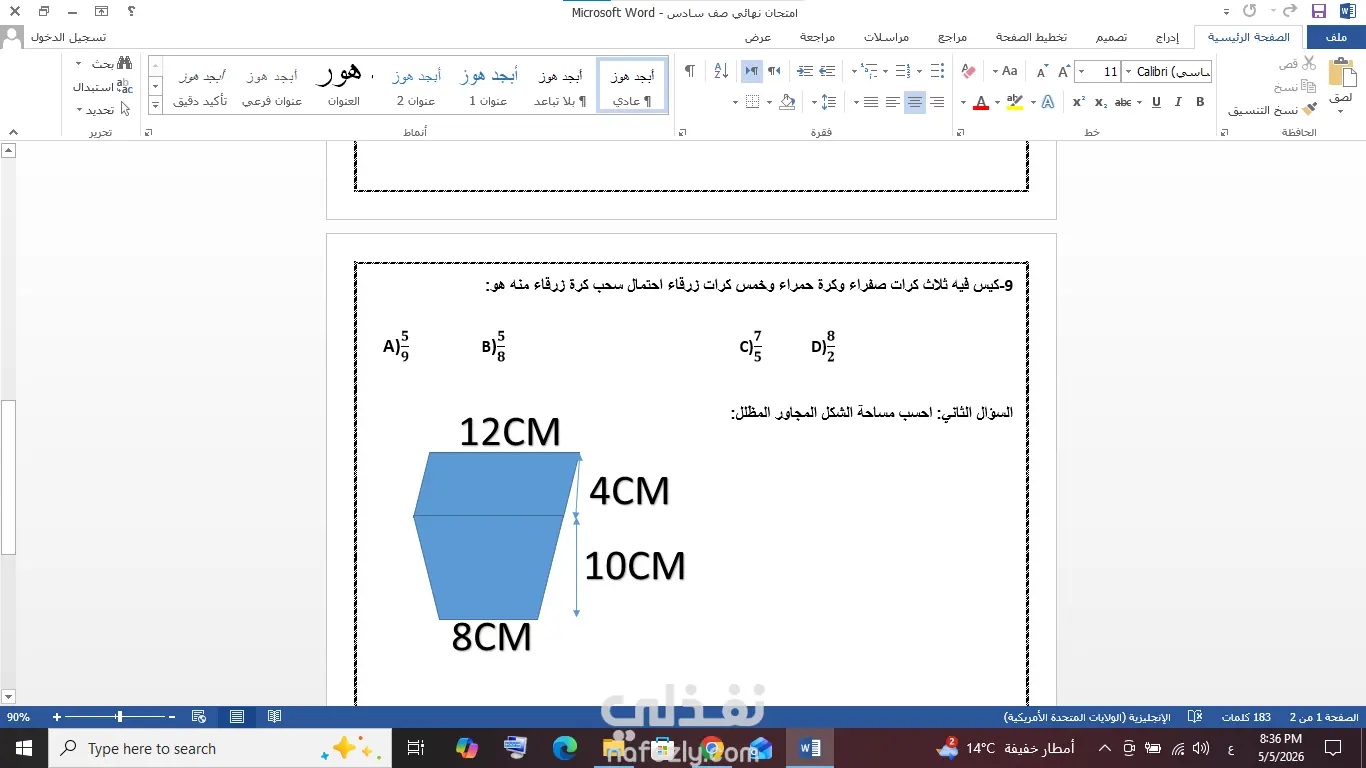Click the Shrink Font icon
Viewport: 1366px width, 768px height.
pos(1041,72)
